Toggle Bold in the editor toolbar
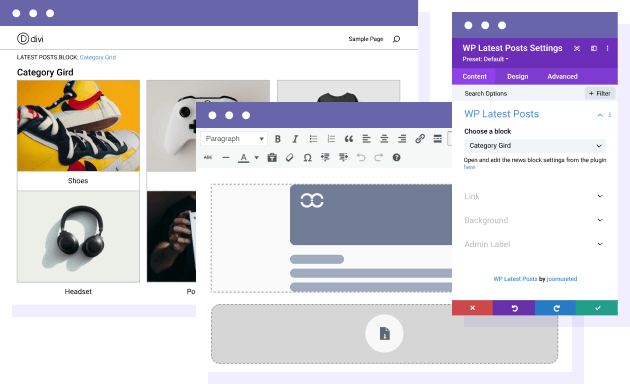The height and width of the screenshot is (384, 630). (x=277, y=139)
